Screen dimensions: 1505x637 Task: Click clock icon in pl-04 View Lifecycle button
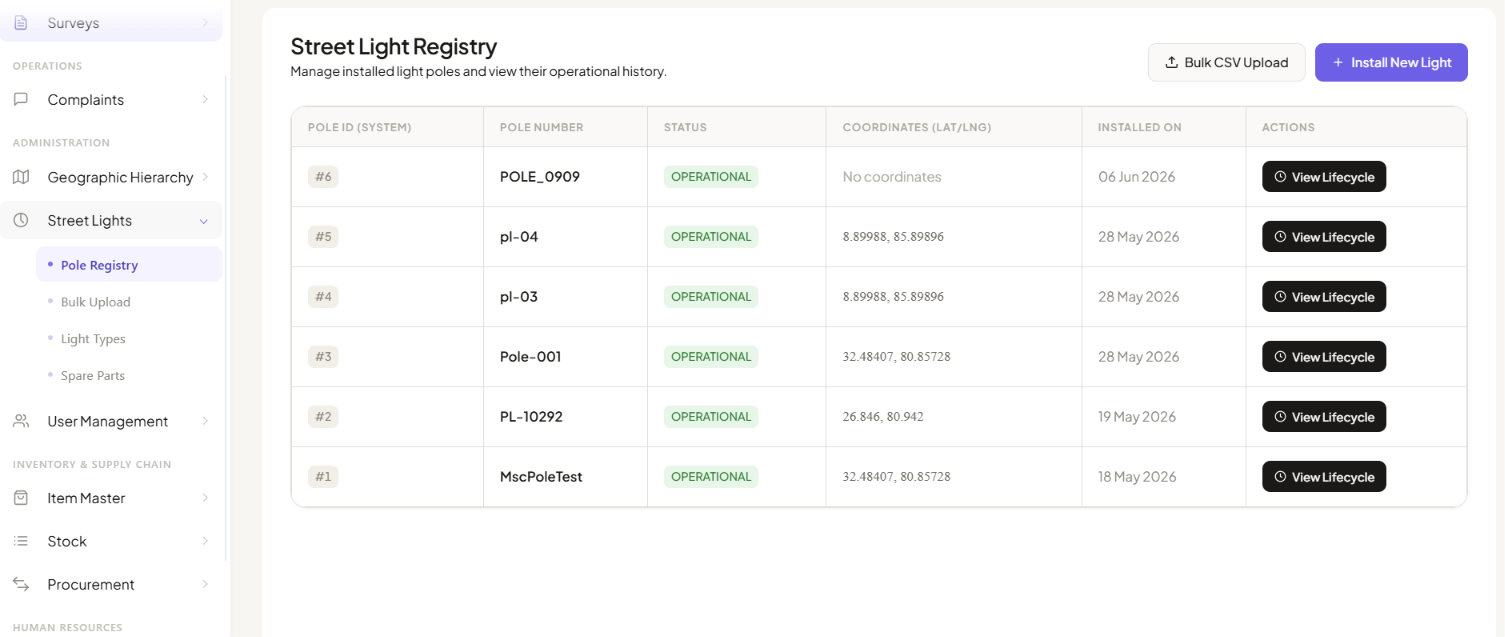pyautogui.click(x=1280, y=237)
